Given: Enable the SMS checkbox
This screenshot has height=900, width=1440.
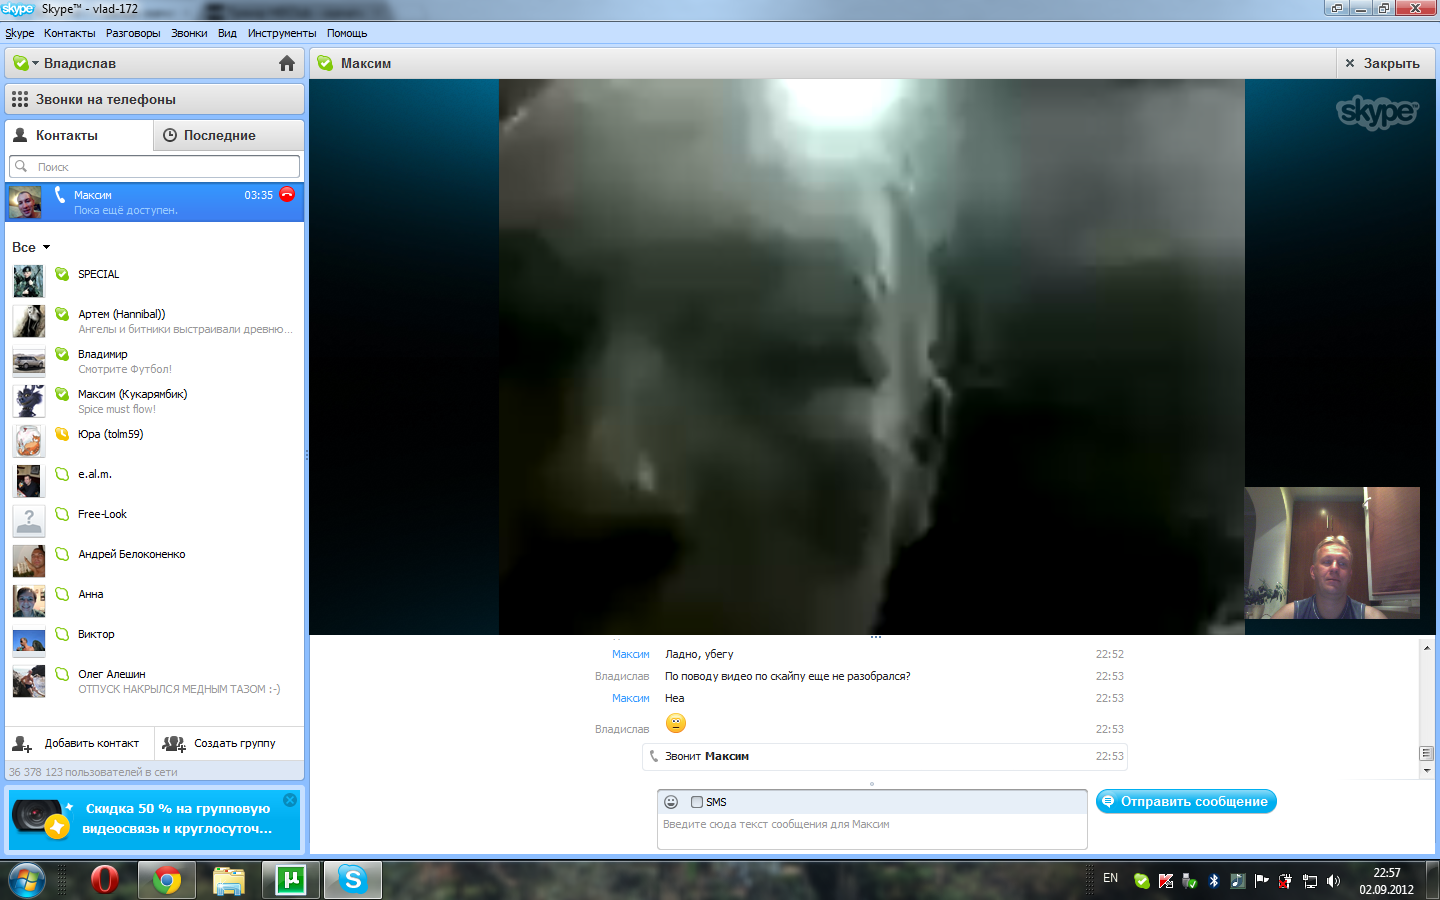Looking at the screenshot, I should pyautogui.click(x=697, y=802).
